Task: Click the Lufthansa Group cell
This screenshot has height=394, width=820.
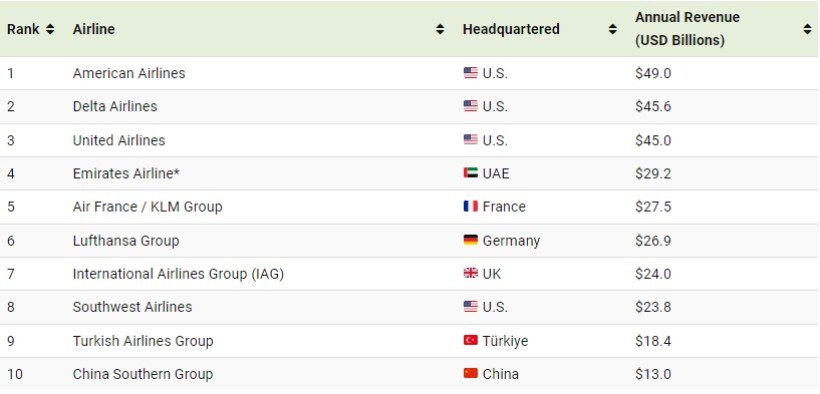Action: tap(126, 241)
